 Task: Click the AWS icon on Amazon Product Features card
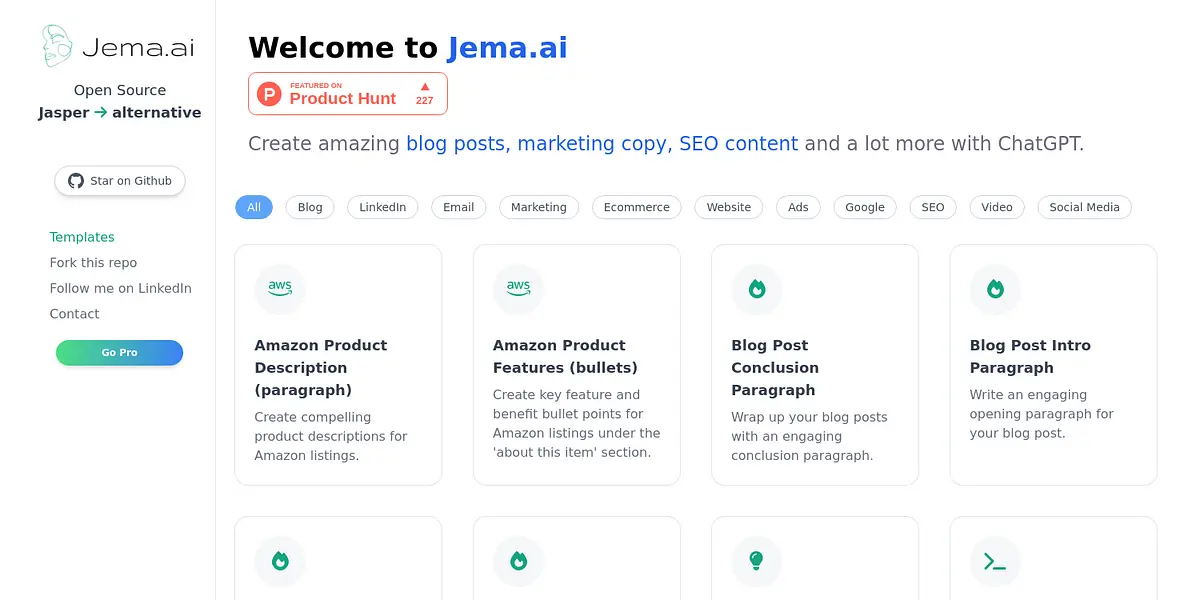(x=518, y=289)
